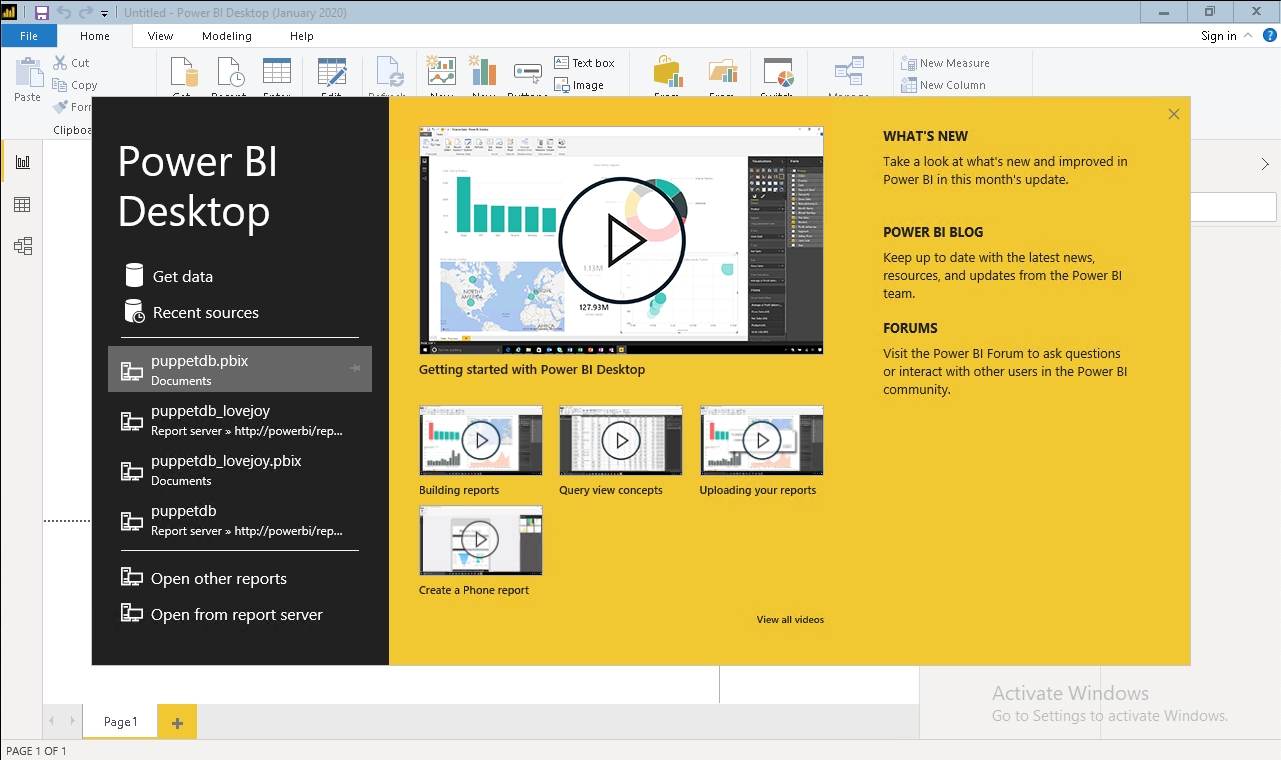The width and height of the screenshot is (1281, 760).
Task: Add a new page with the plus button
Action: click(x=177, y=722)
